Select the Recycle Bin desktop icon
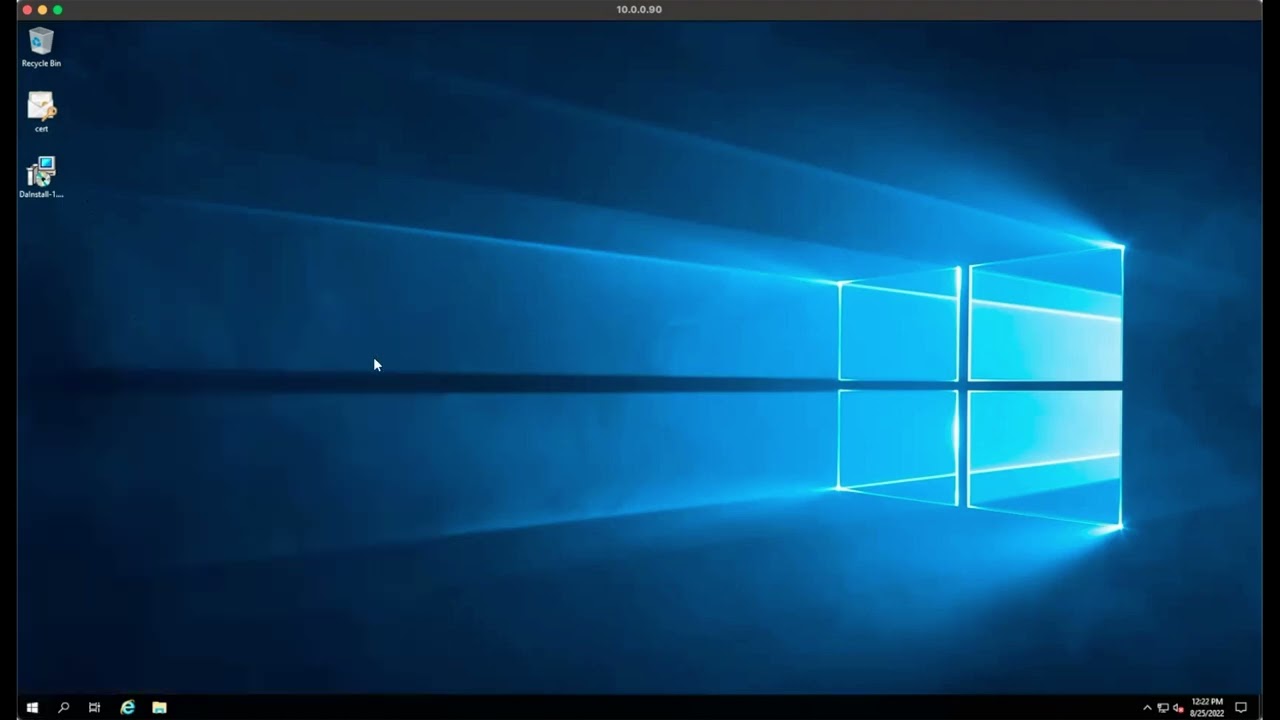1280x720 pixels. click(41, 47)
